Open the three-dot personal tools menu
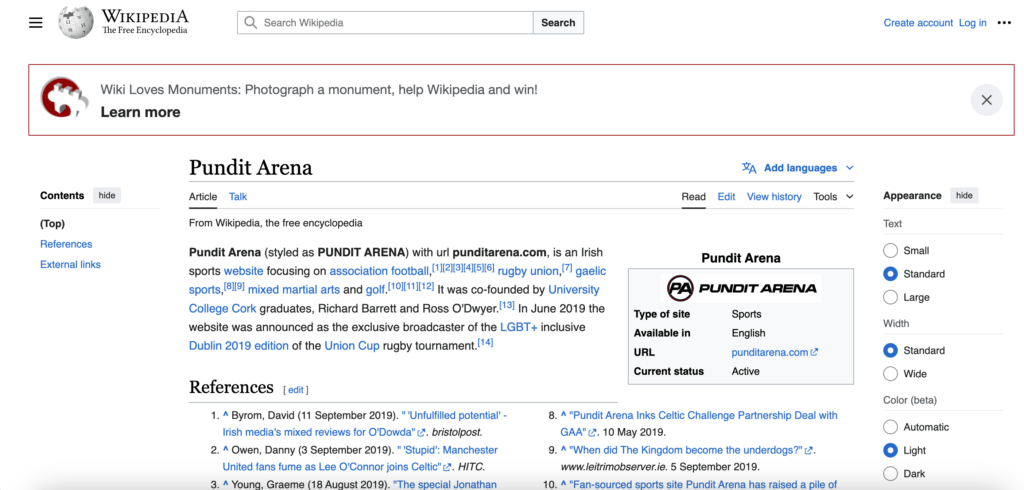Screen dimensions: 1024x490 (x=1004, y=23)
